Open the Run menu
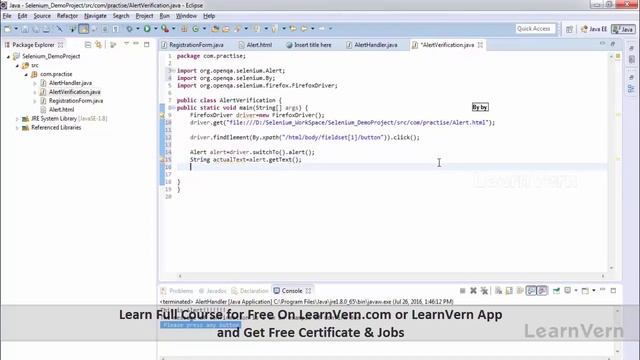640x360 pixels. pyautogui.click(x=164, y=16)
